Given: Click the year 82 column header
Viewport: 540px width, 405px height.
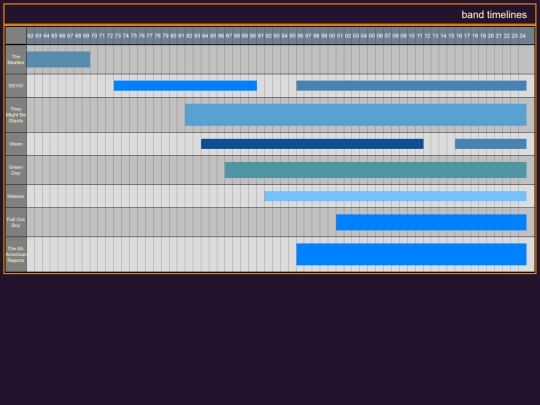Looking at the screenshot, I should (189, 36).
